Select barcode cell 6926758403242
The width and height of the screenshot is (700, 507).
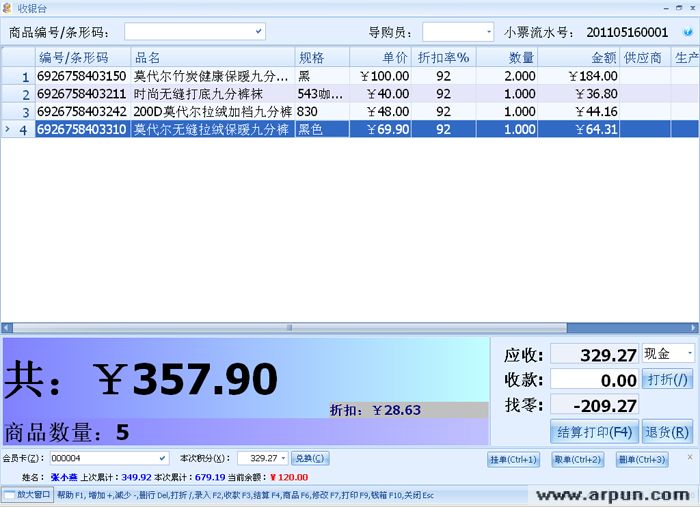click(x=83, y=112)
